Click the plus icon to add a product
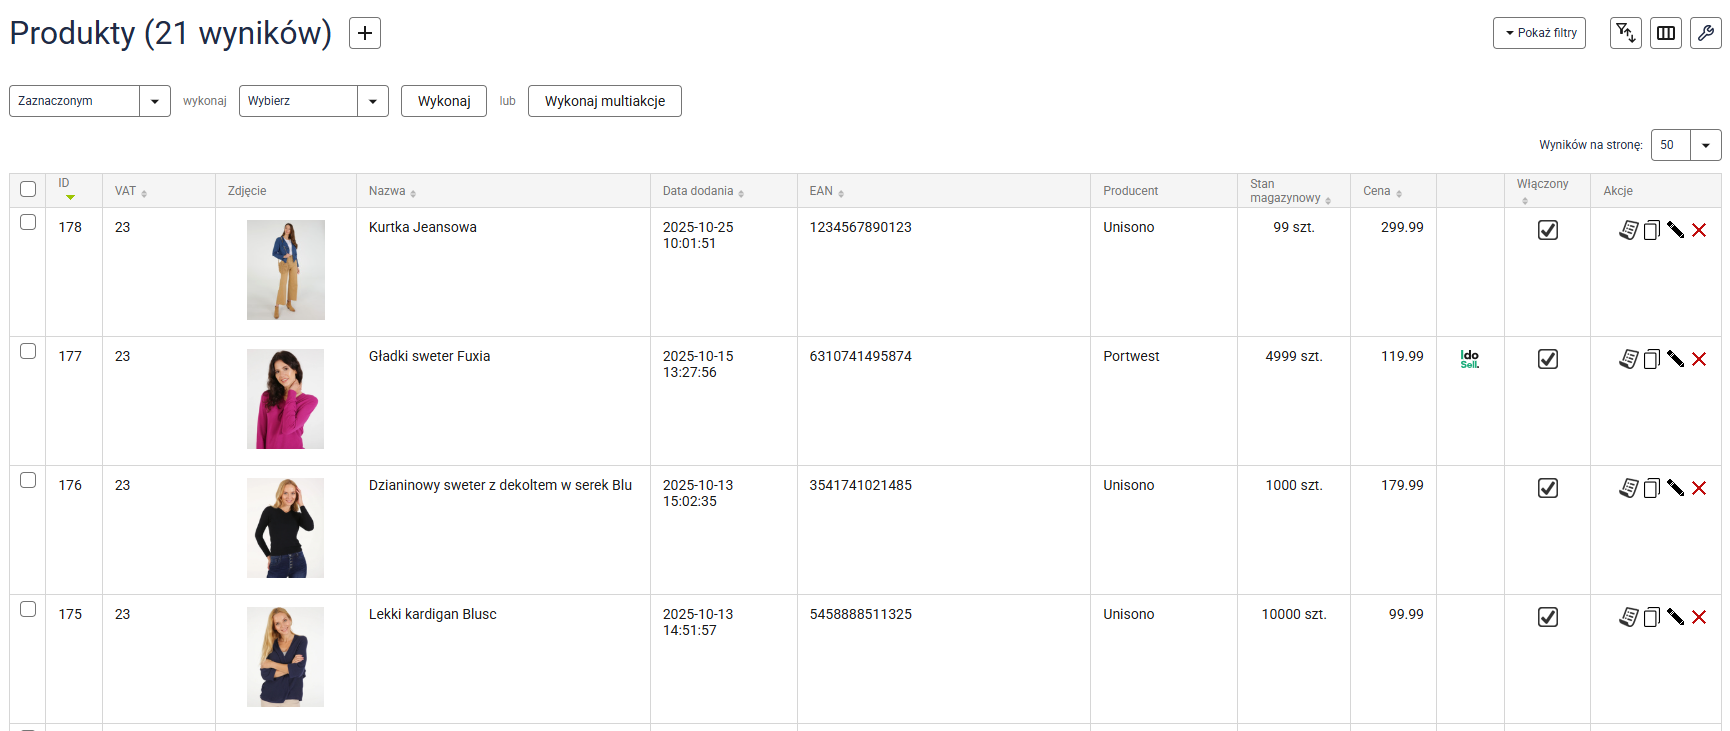Viewport: 1730px width, 731px height. click(365, 33)
